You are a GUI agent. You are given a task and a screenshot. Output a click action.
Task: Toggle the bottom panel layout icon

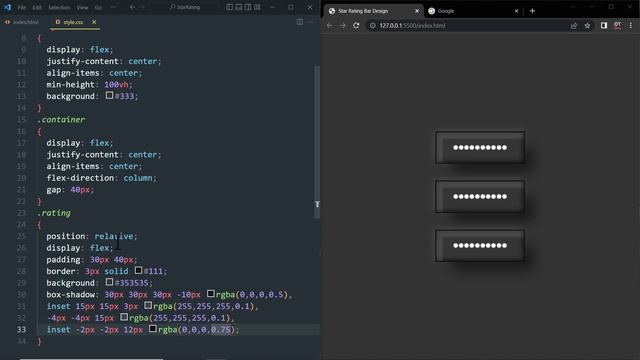point(239,7)
